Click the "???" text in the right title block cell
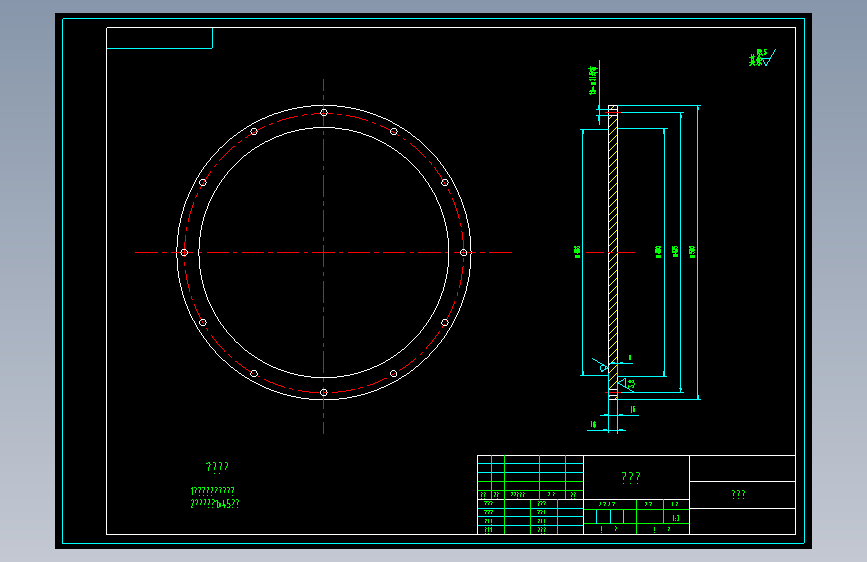 738,494
